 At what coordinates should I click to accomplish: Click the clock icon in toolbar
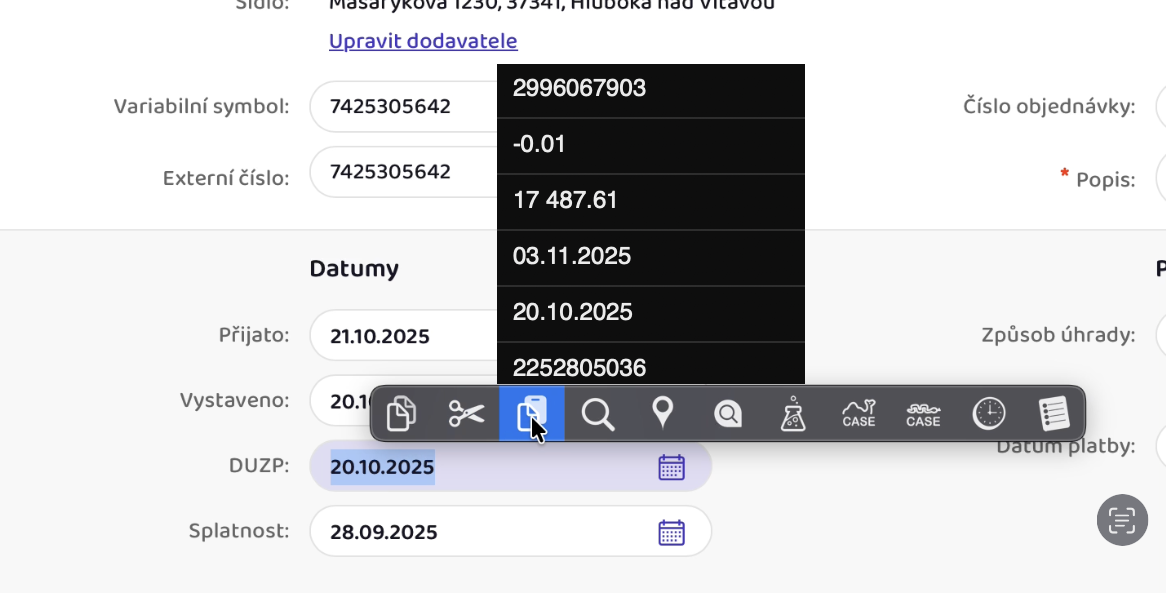tap(989, 413)
